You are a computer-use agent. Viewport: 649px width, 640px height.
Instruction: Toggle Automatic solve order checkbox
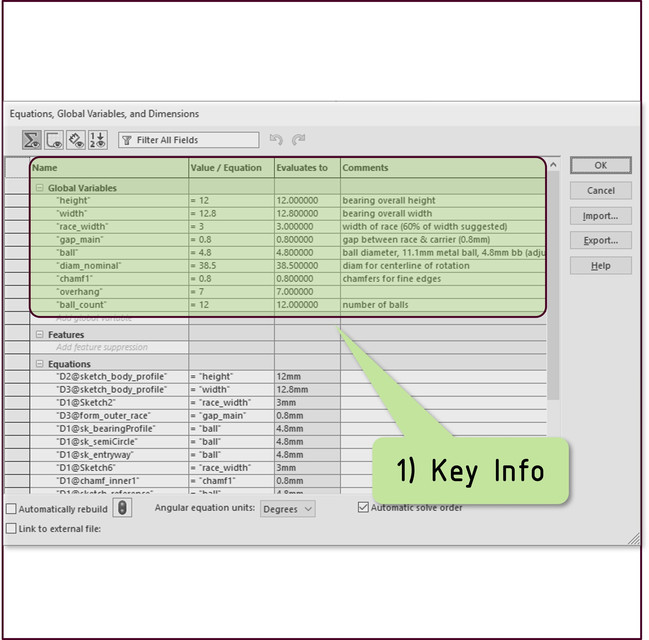(363, 508)
